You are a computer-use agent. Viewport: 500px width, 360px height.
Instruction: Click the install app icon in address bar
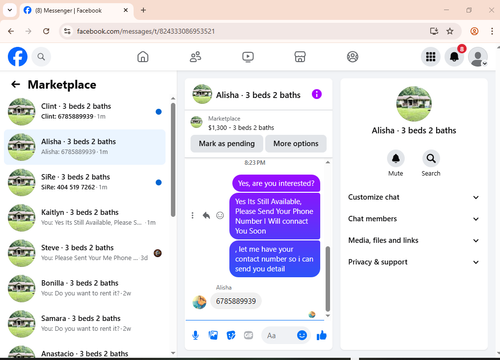click(x=434, y=31)
